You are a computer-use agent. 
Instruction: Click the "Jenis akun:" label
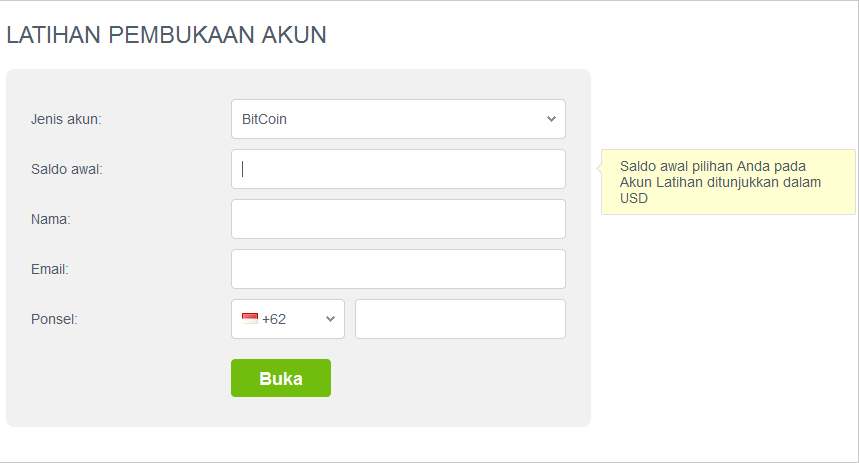click(x=66, y=119)
